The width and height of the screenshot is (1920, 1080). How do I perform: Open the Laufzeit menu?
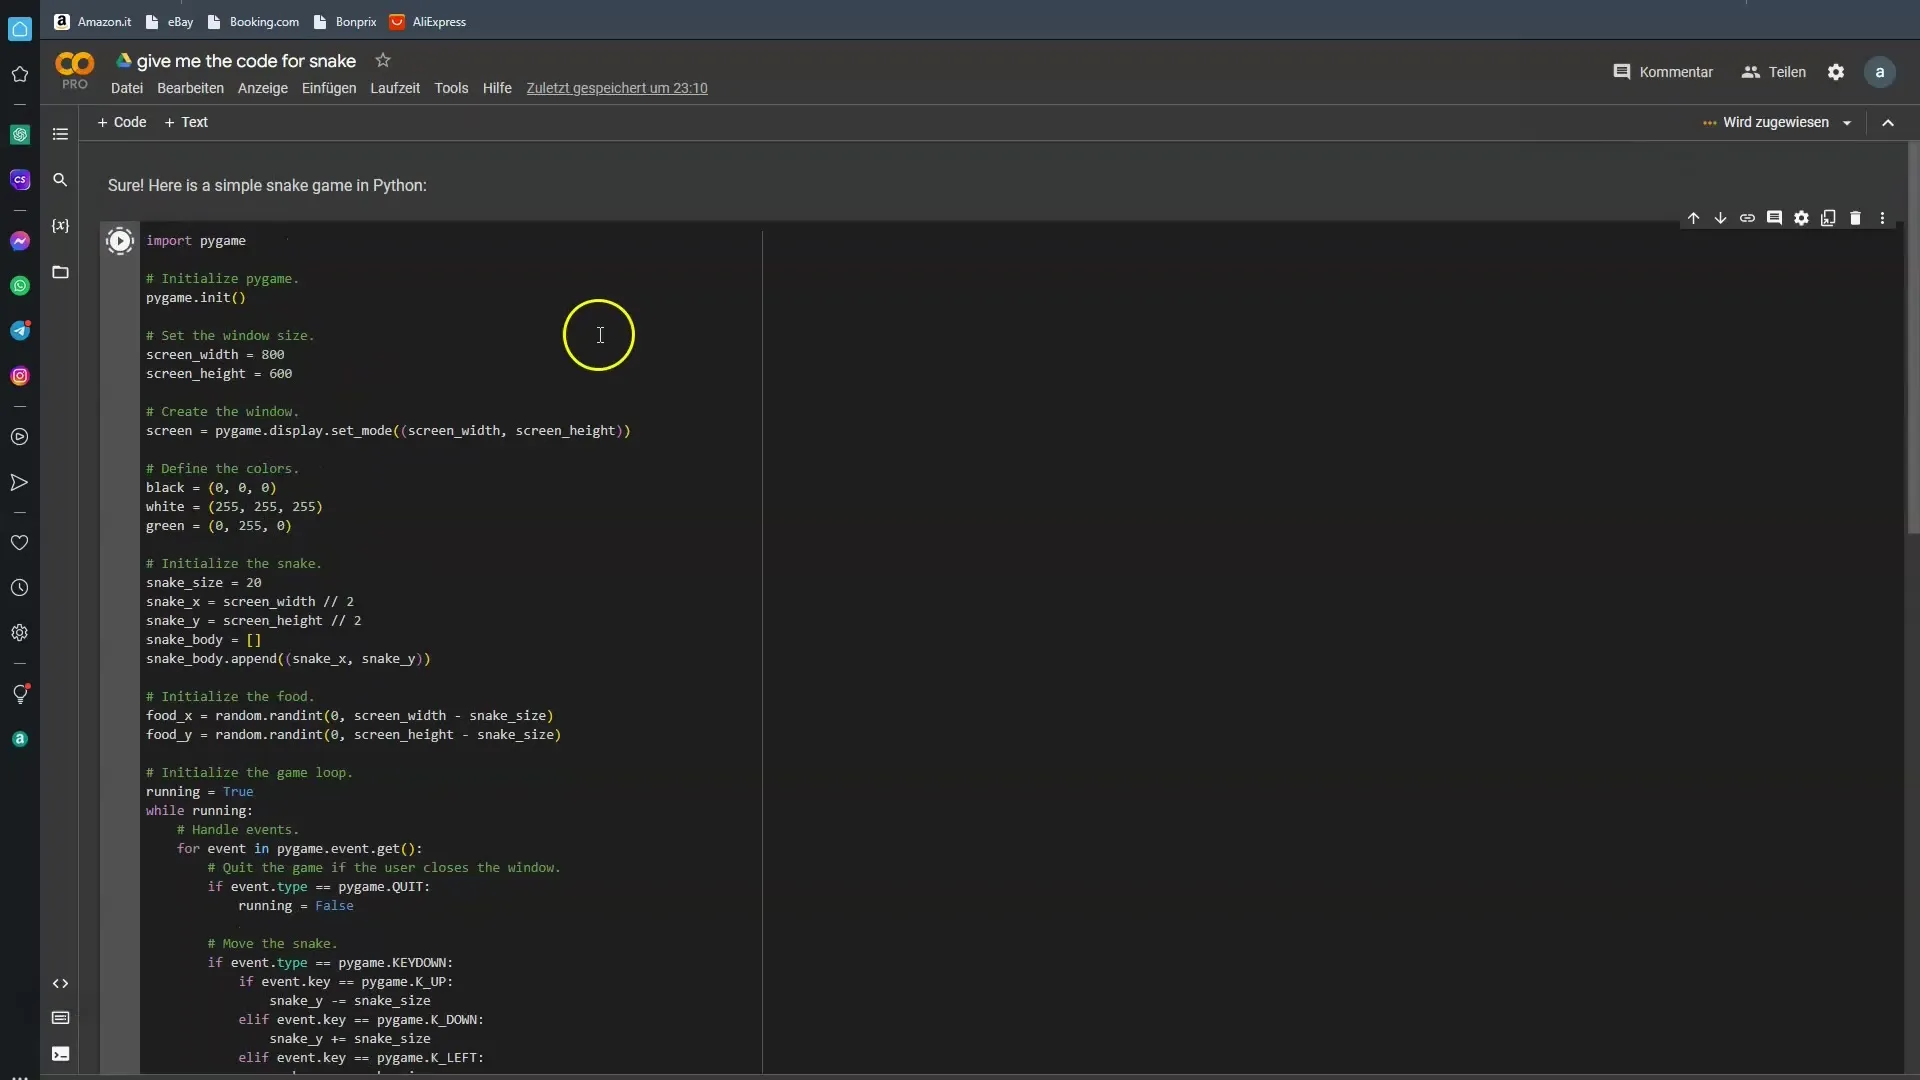[395, 88]
